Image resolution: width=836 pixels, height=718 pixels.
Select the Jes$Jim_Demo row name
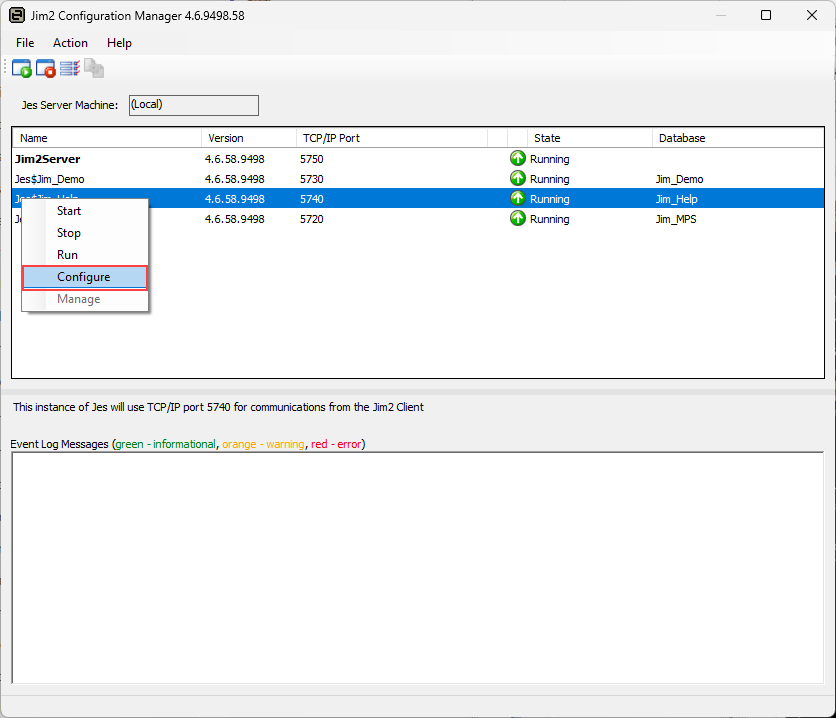pyautogui.click(x=50, y=179)
